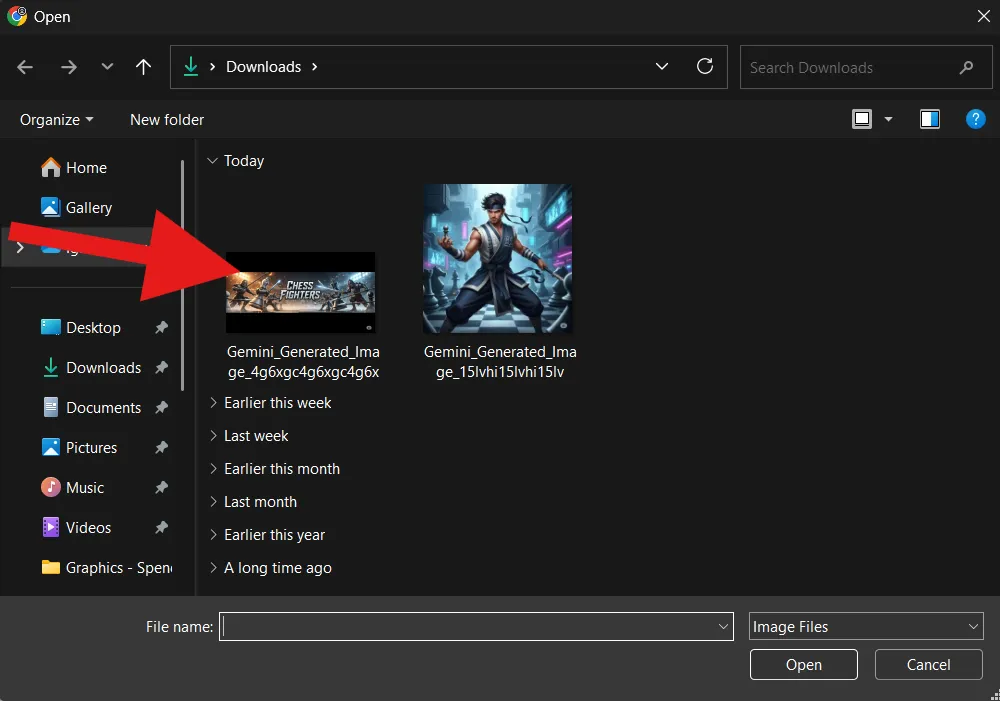Expand the Earlier this month group
This screenshot has height=701, width=1000.
pyautogui.click(x=213, y=469)
